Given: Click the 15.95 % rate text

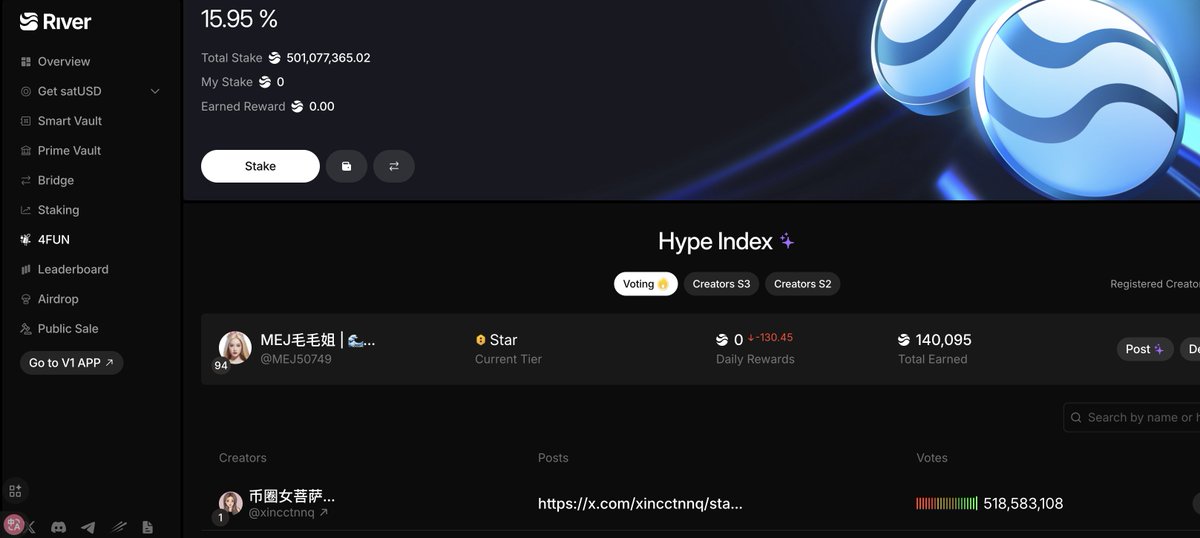Looking at the screenshot, I should (x=240, y=18).
